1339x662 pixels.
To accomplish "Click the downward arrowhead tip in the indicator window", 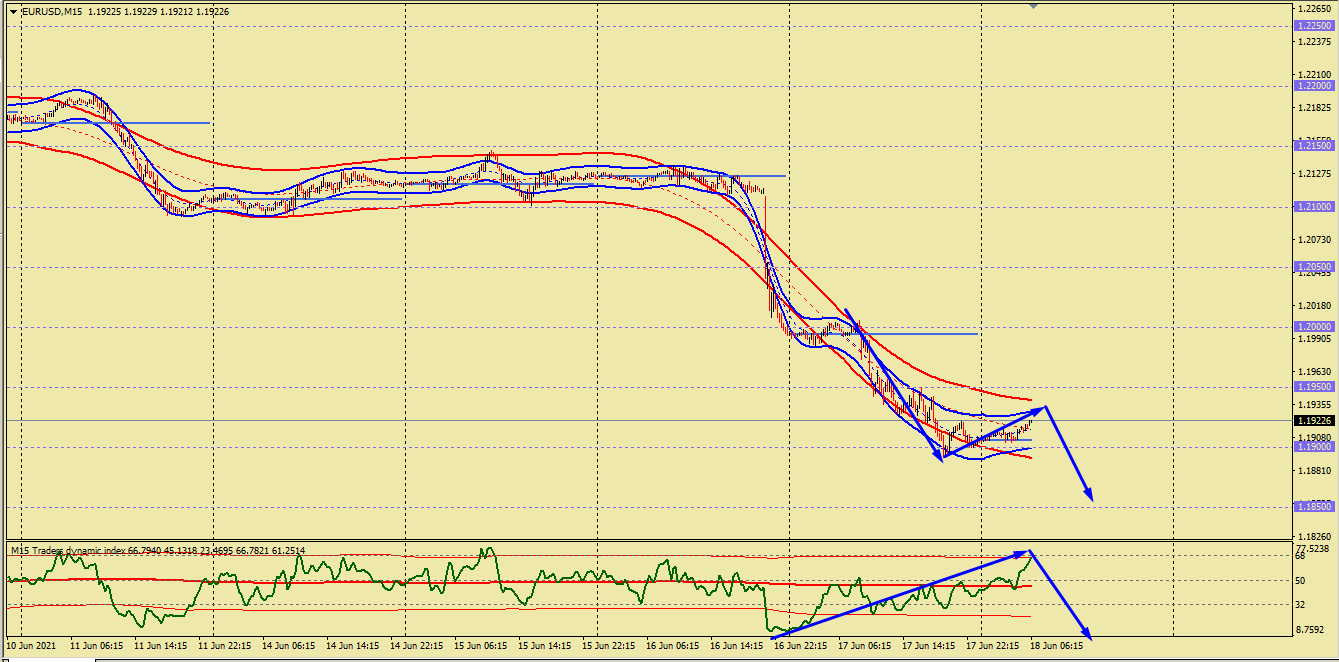I will tap(1089, 637).
